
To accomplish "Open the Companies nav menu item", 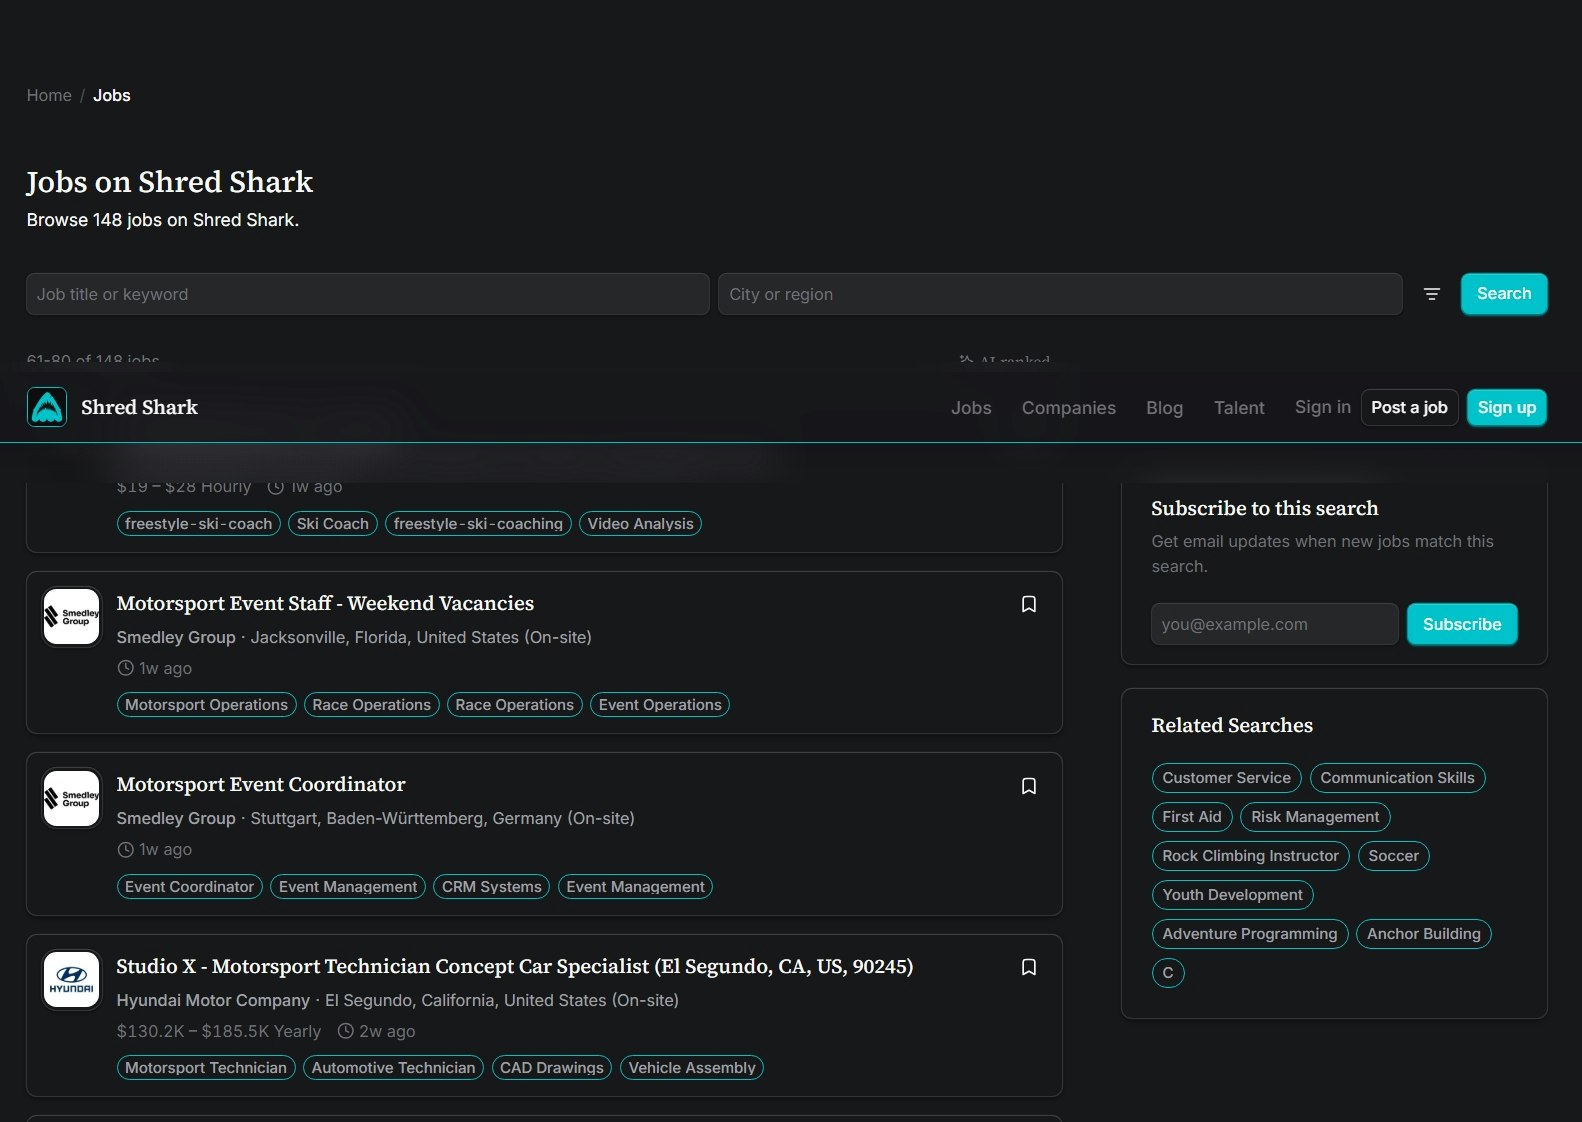I will (1068, 408).
